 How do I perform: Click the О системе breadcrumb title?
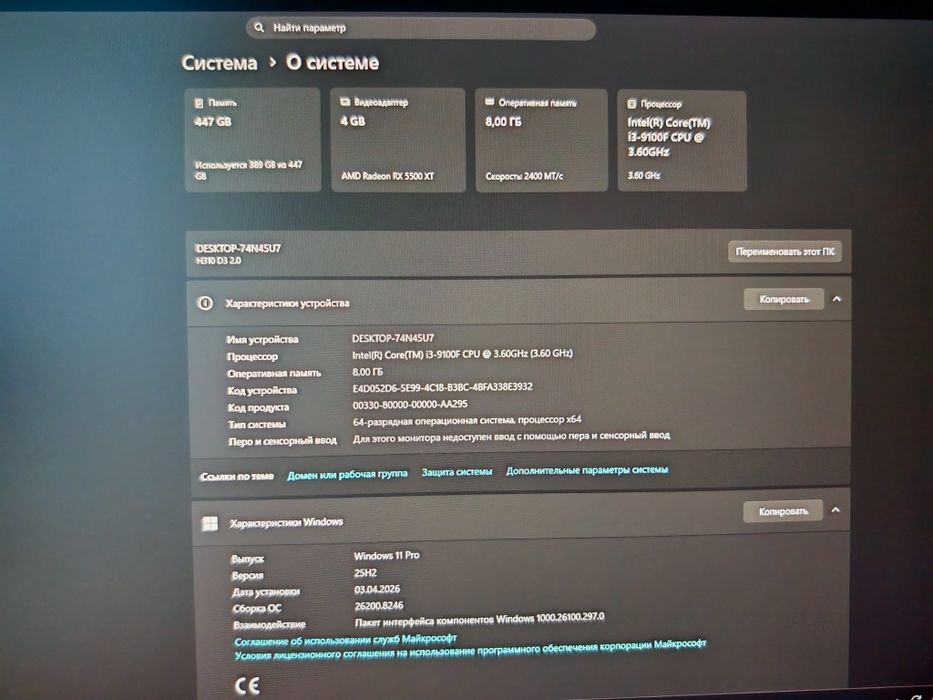click(332, 62)
